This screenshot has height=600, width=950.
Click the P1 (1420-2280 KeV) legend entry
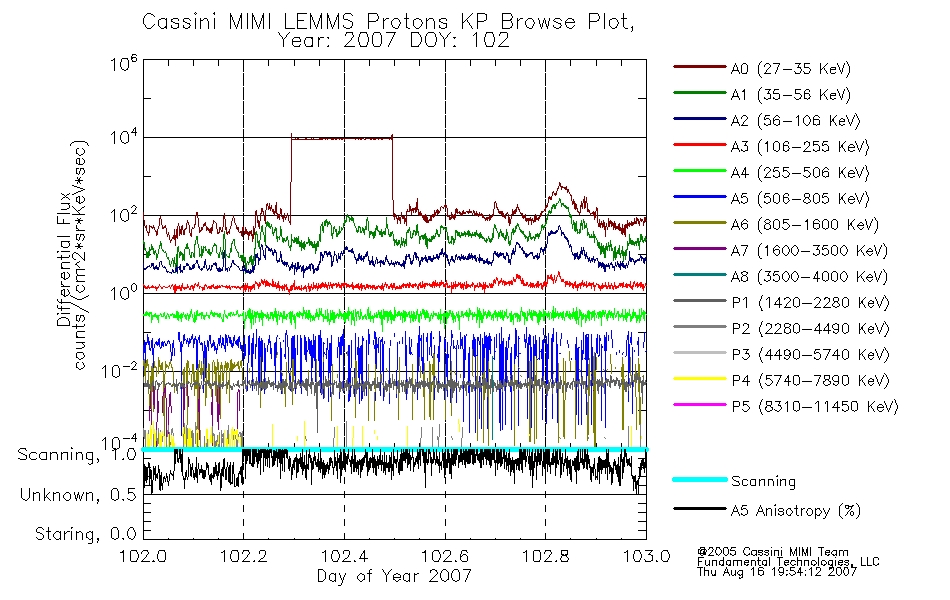tap(781, 302)
